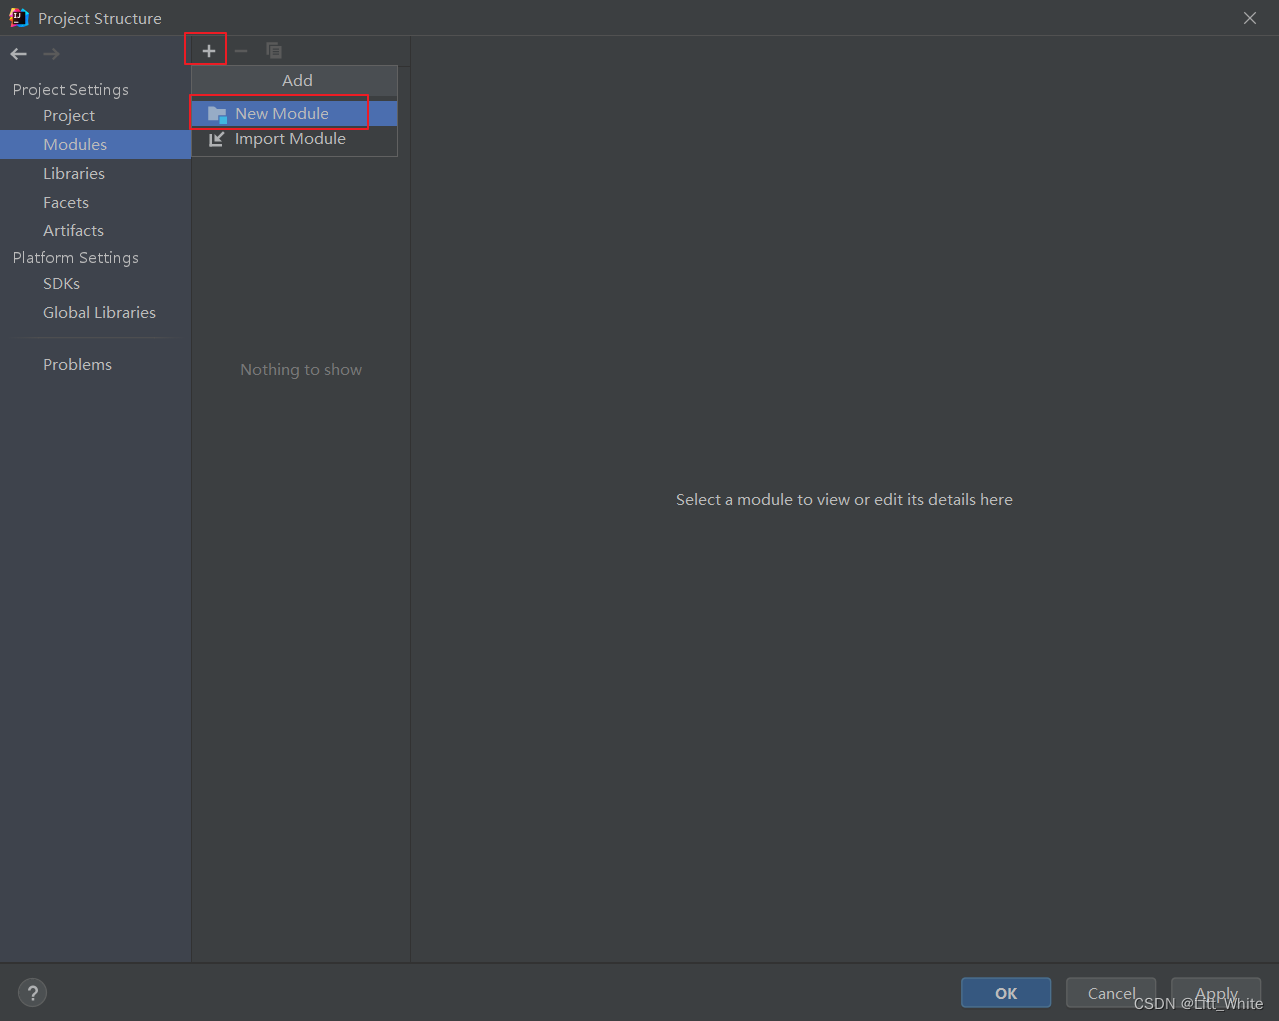Click the Apply button
This screenshot has height=1021, width=1279.
(1216, 993)
